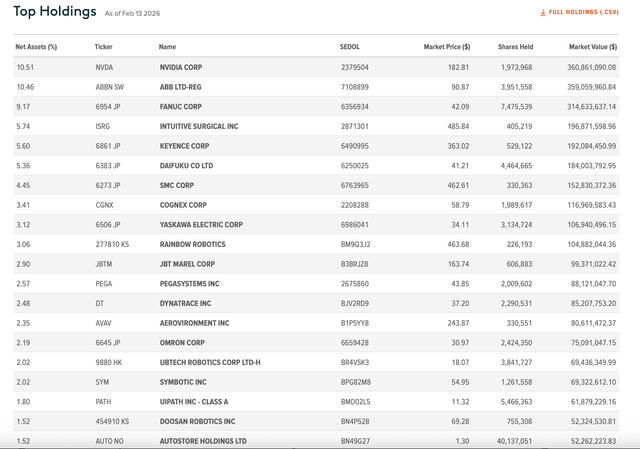Click UIPATH INC - CLASS A entry
Image resolution: width=640 pixels, height=449 pixels.
pos(194,402)
